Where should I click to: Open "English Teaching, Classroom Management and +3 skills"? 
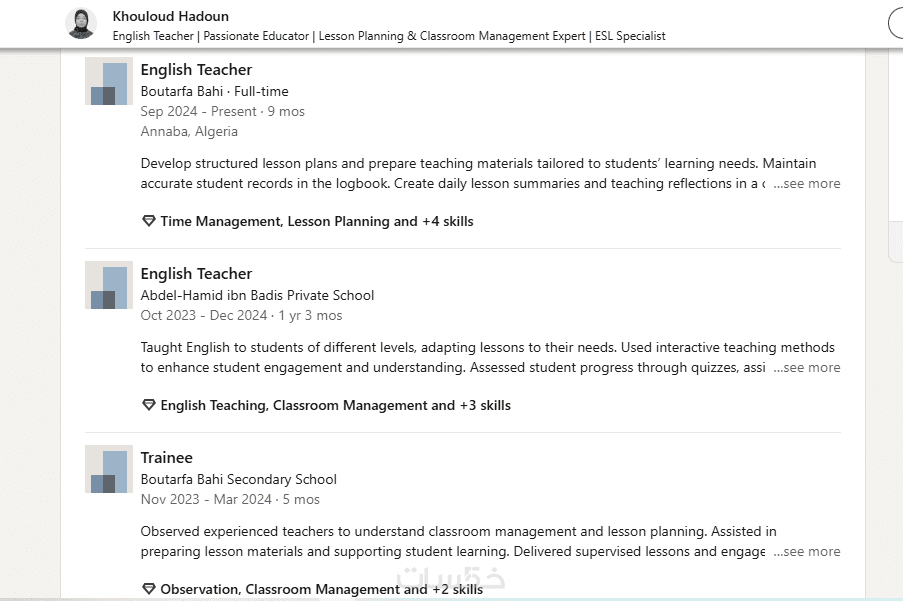tap(335, 405)
